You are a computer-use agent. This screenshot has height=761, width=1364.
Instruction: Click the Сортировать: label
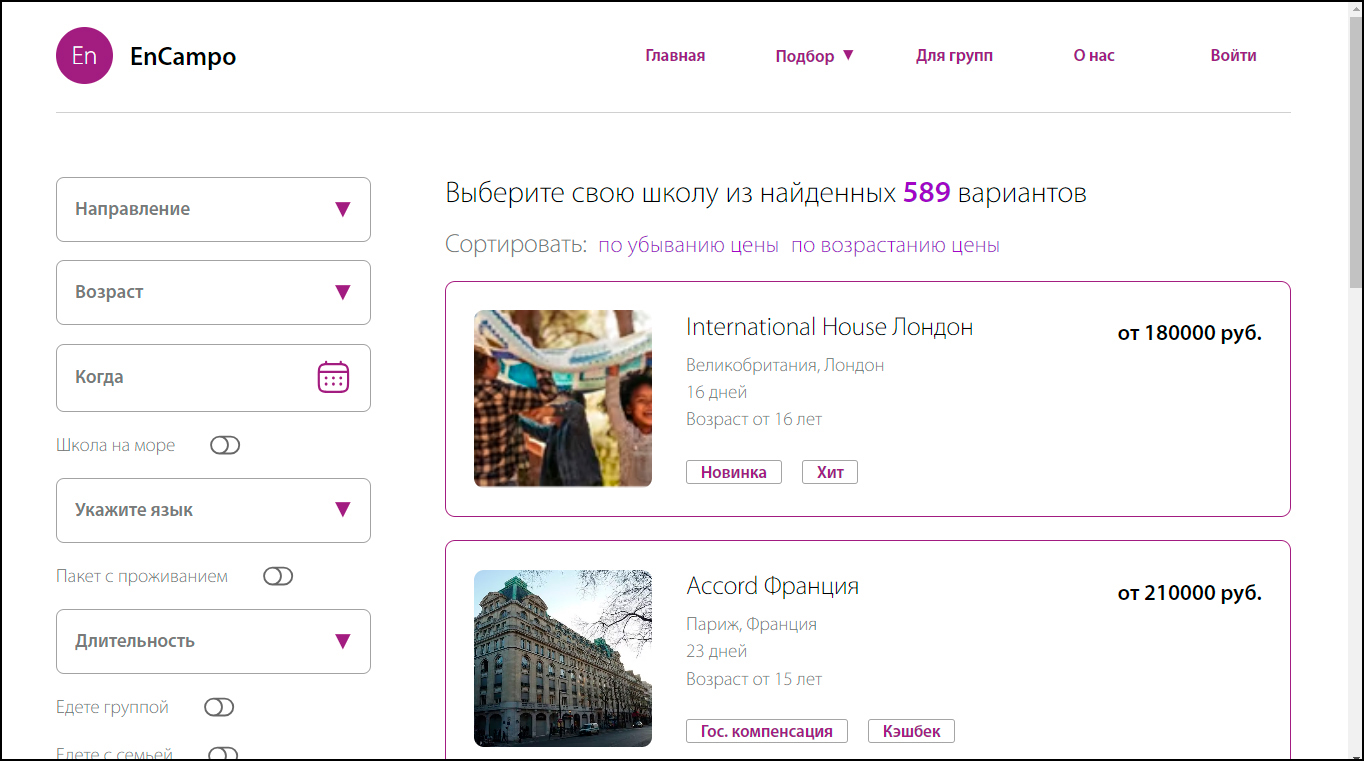516,245
